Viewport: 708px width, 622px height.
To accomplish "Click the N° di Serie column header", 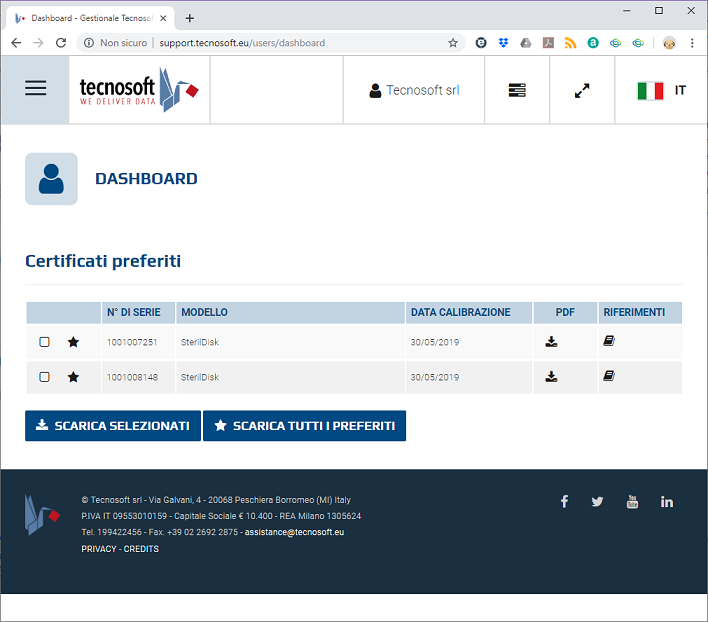I will pyautogui.click(x=138, y=312).
